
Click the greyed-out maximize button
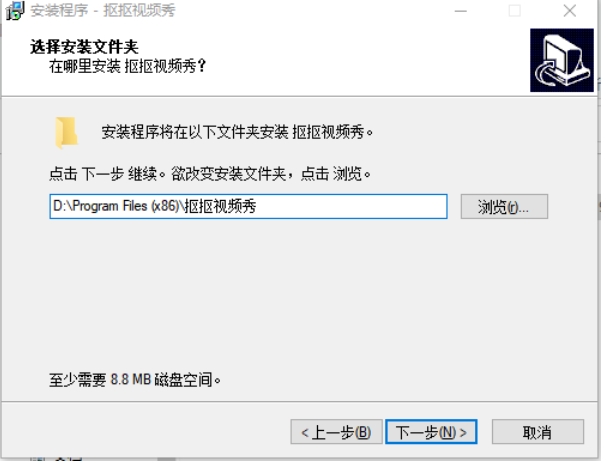click(514, 11)
